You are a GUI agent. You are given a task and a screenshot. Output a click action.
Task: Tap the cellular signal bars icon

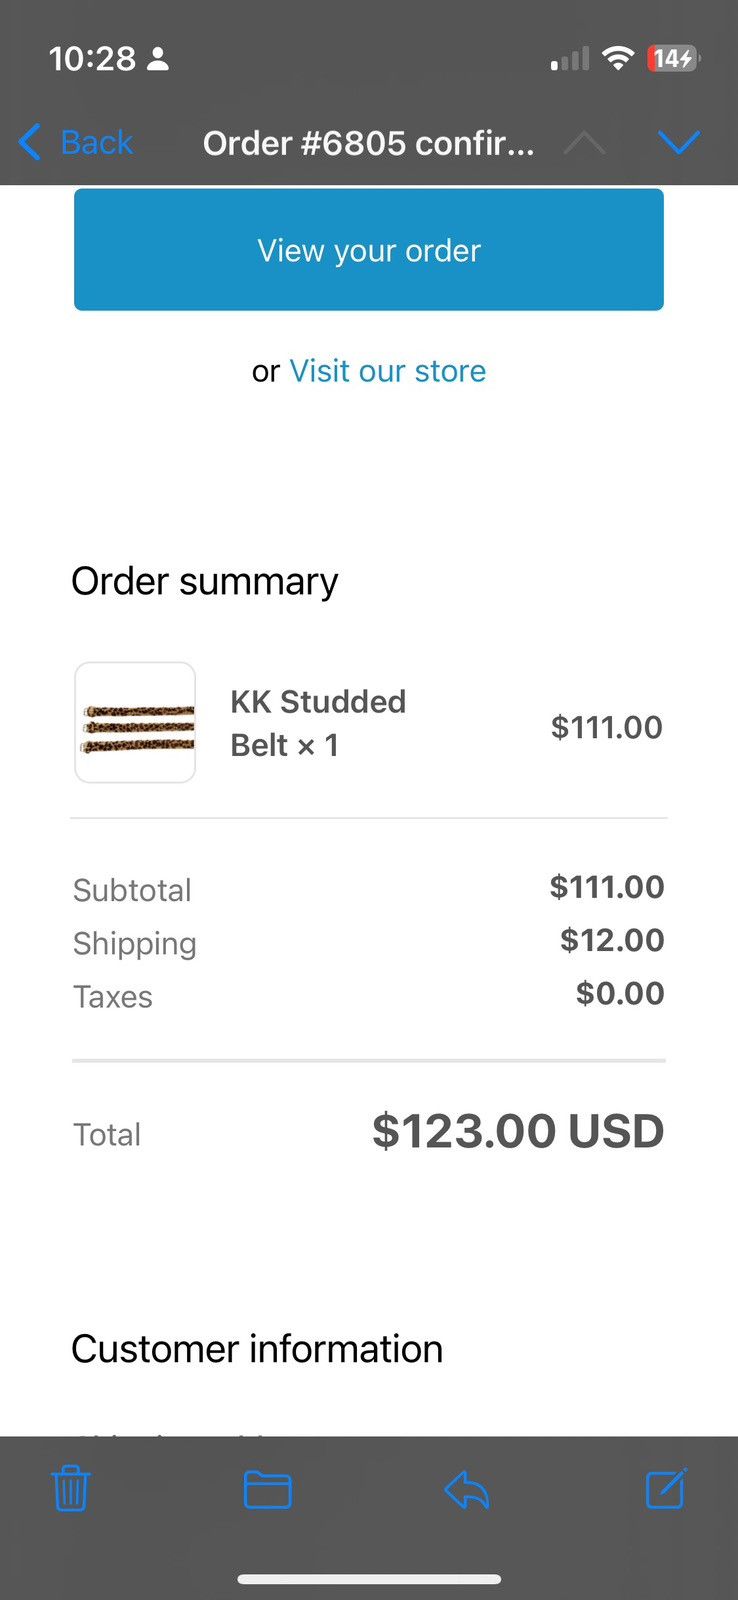[x=569, y=60]
